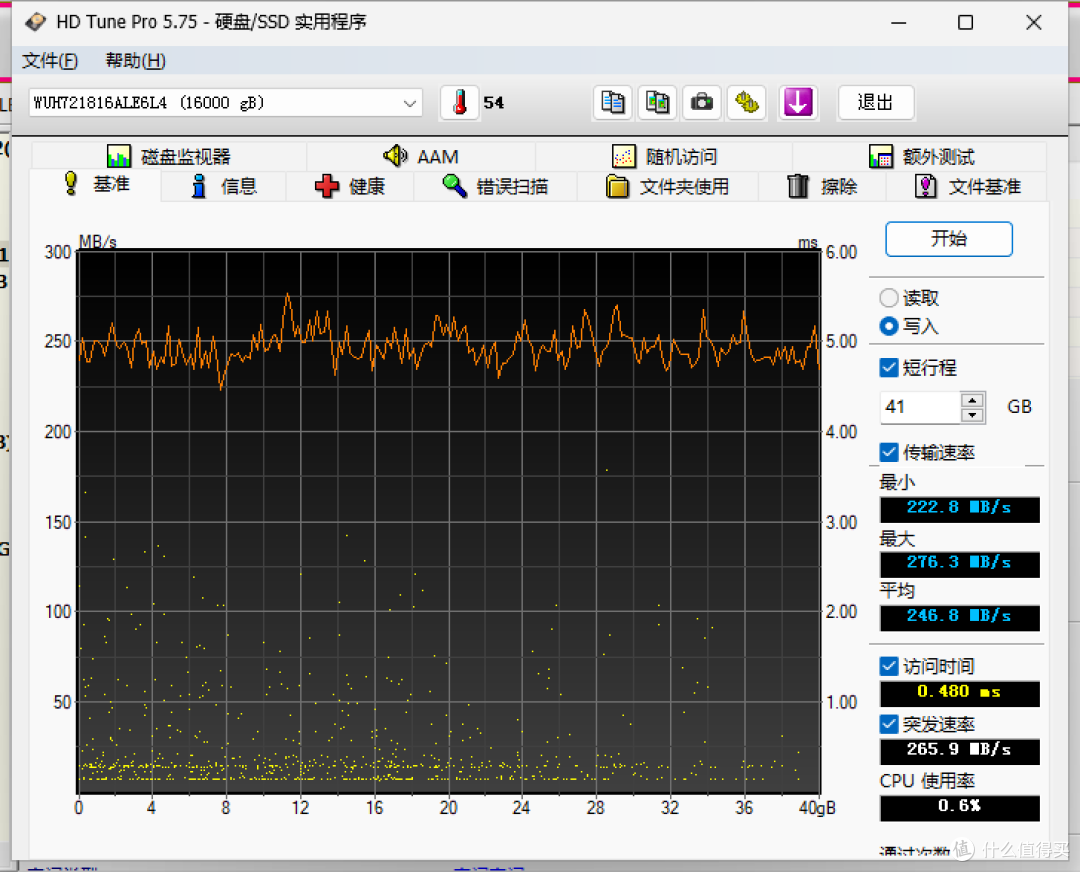Open the Help menu (帮助)
This screenshot has height=872, width=1080.
pos(135,61)
